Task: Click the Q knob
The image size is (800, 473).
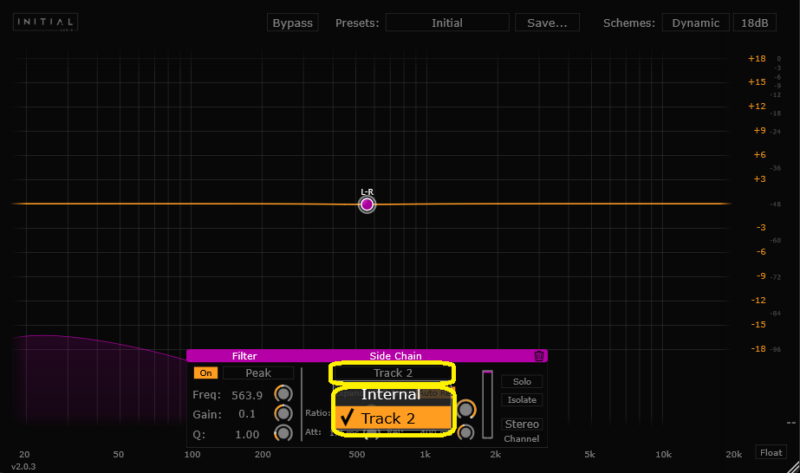Action: tap(283, 434)
